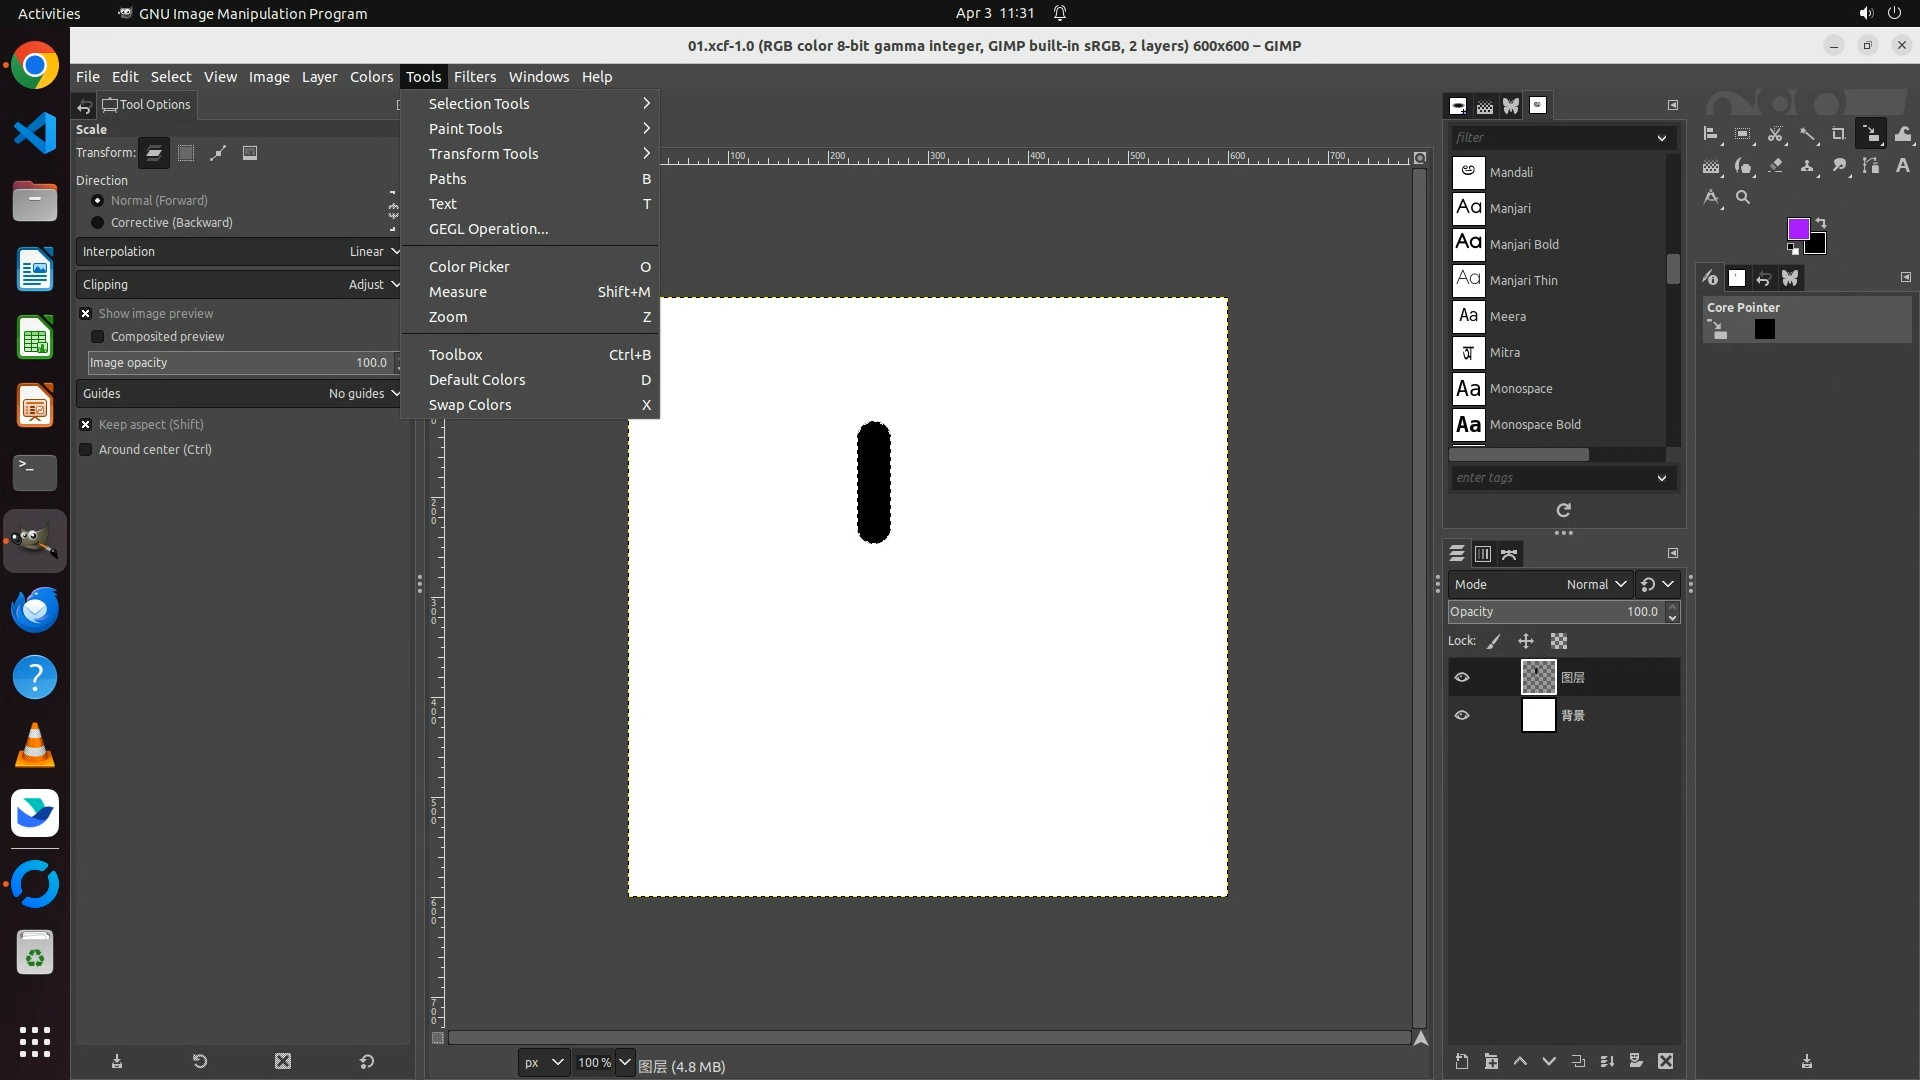Viewport: 1920px width, 1080px height.
Task: Select the Text tool in toolbox
Action: point(1903,166)
